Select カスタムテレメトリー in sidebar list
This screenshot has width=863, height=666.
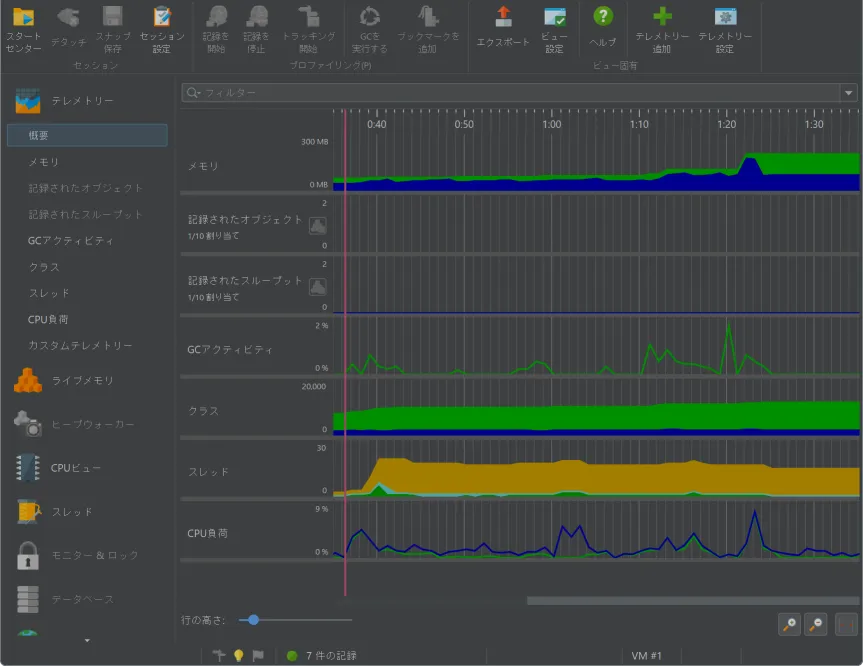coord(80,345)
